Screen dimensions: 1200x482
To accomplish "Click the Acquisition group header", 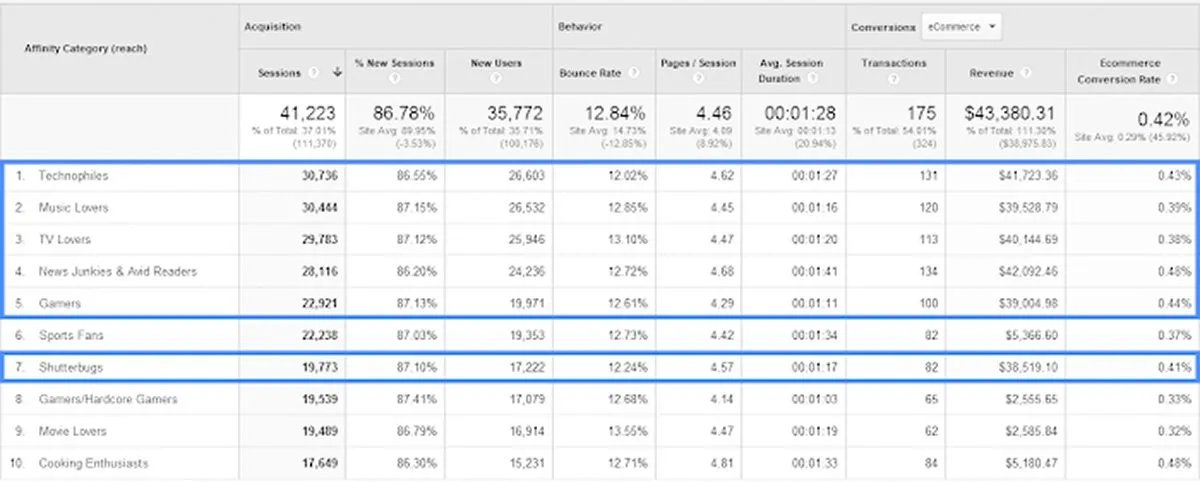I will pyautogui.click(x=273, y=27).
